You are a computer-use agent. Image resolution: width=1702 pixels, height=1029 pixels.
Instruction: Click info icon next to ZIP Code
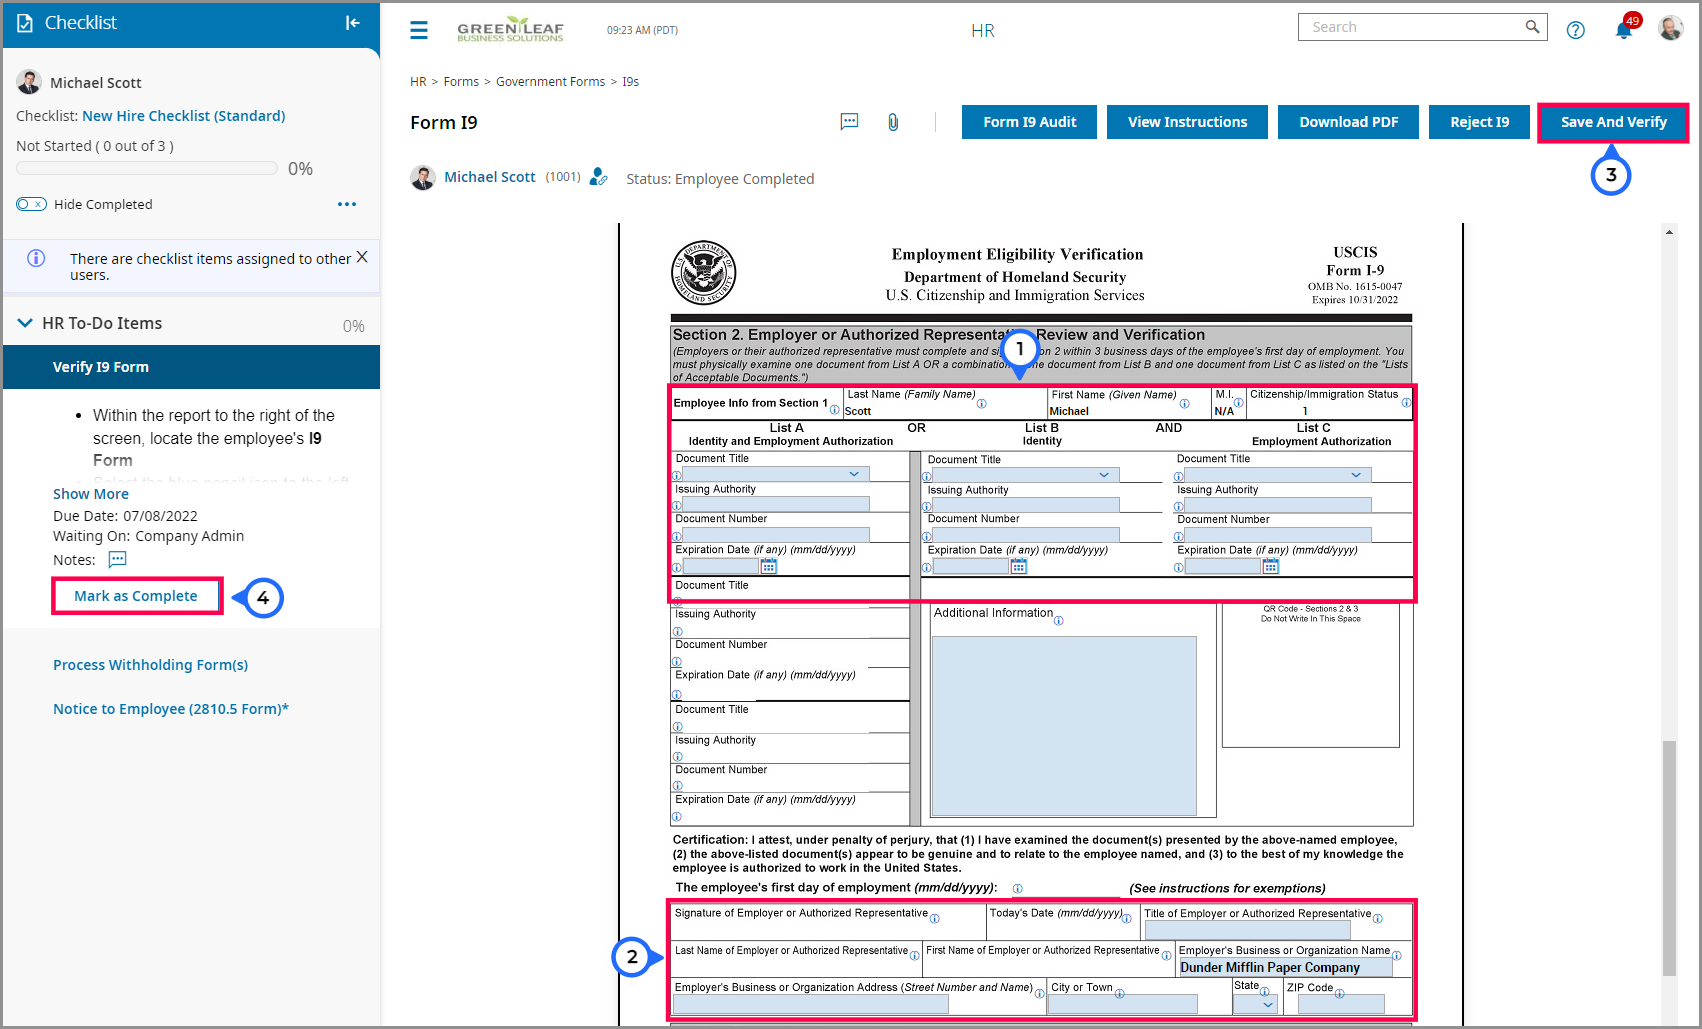[x=1339, y=993]
